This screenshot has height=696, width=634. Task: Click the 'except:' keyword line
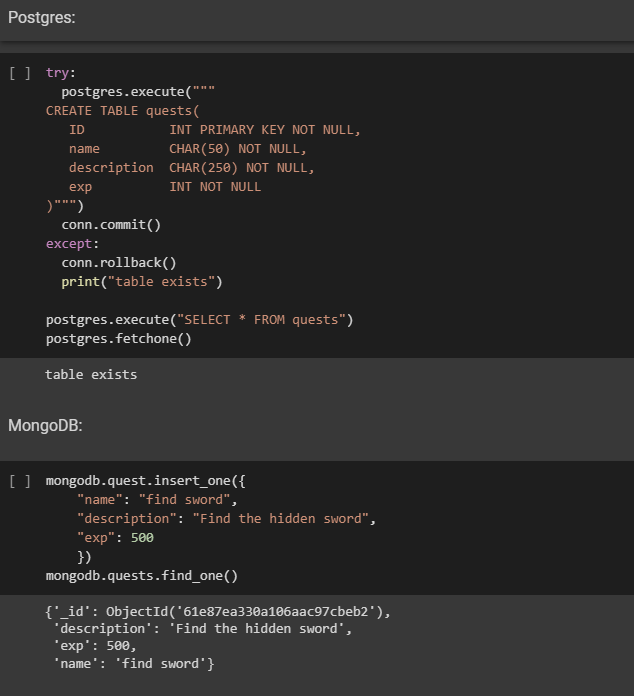tap(72, 244)
